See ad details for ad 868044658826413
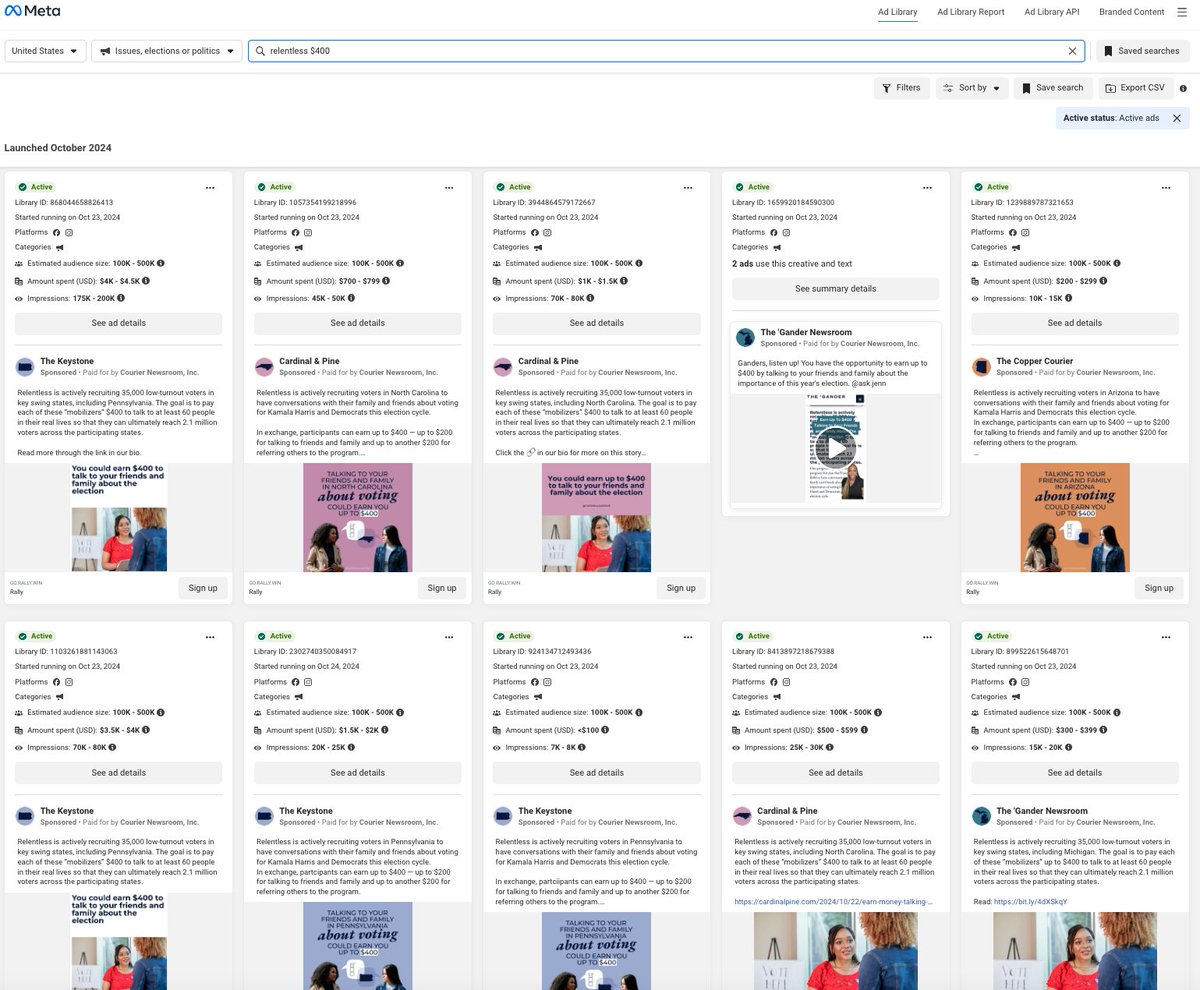This screenshot has height=990, width=1200. pos(119,323)
